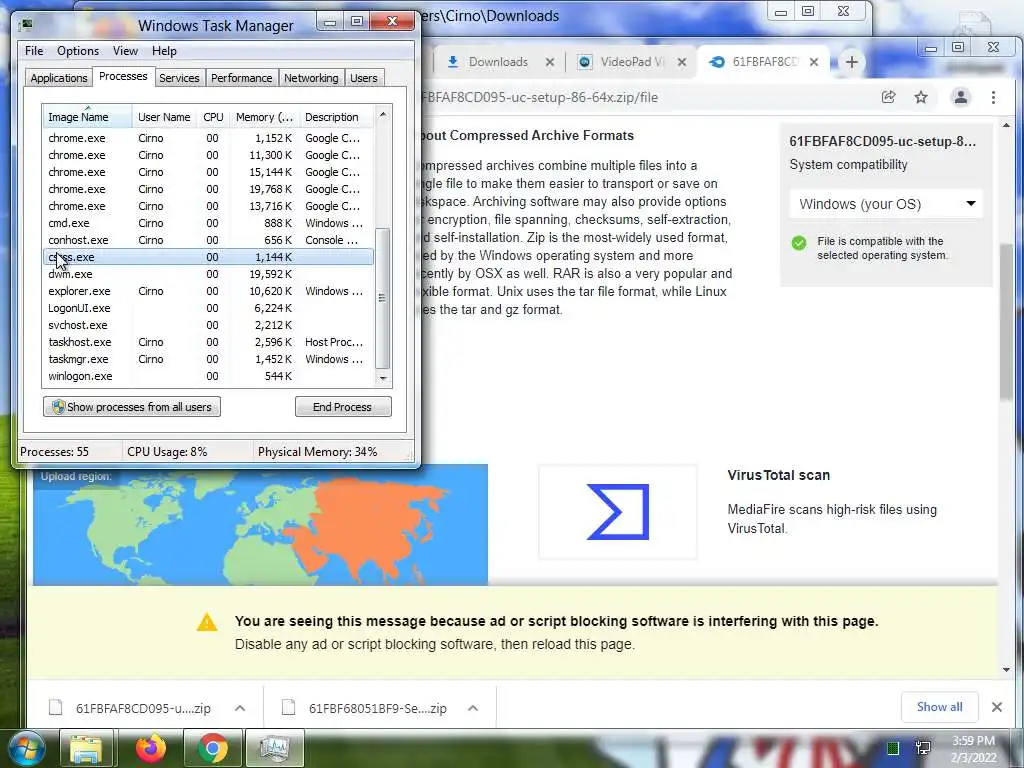
Task: Click file icon of 61FBFAF8CD095 download
Action: point(56,707)
